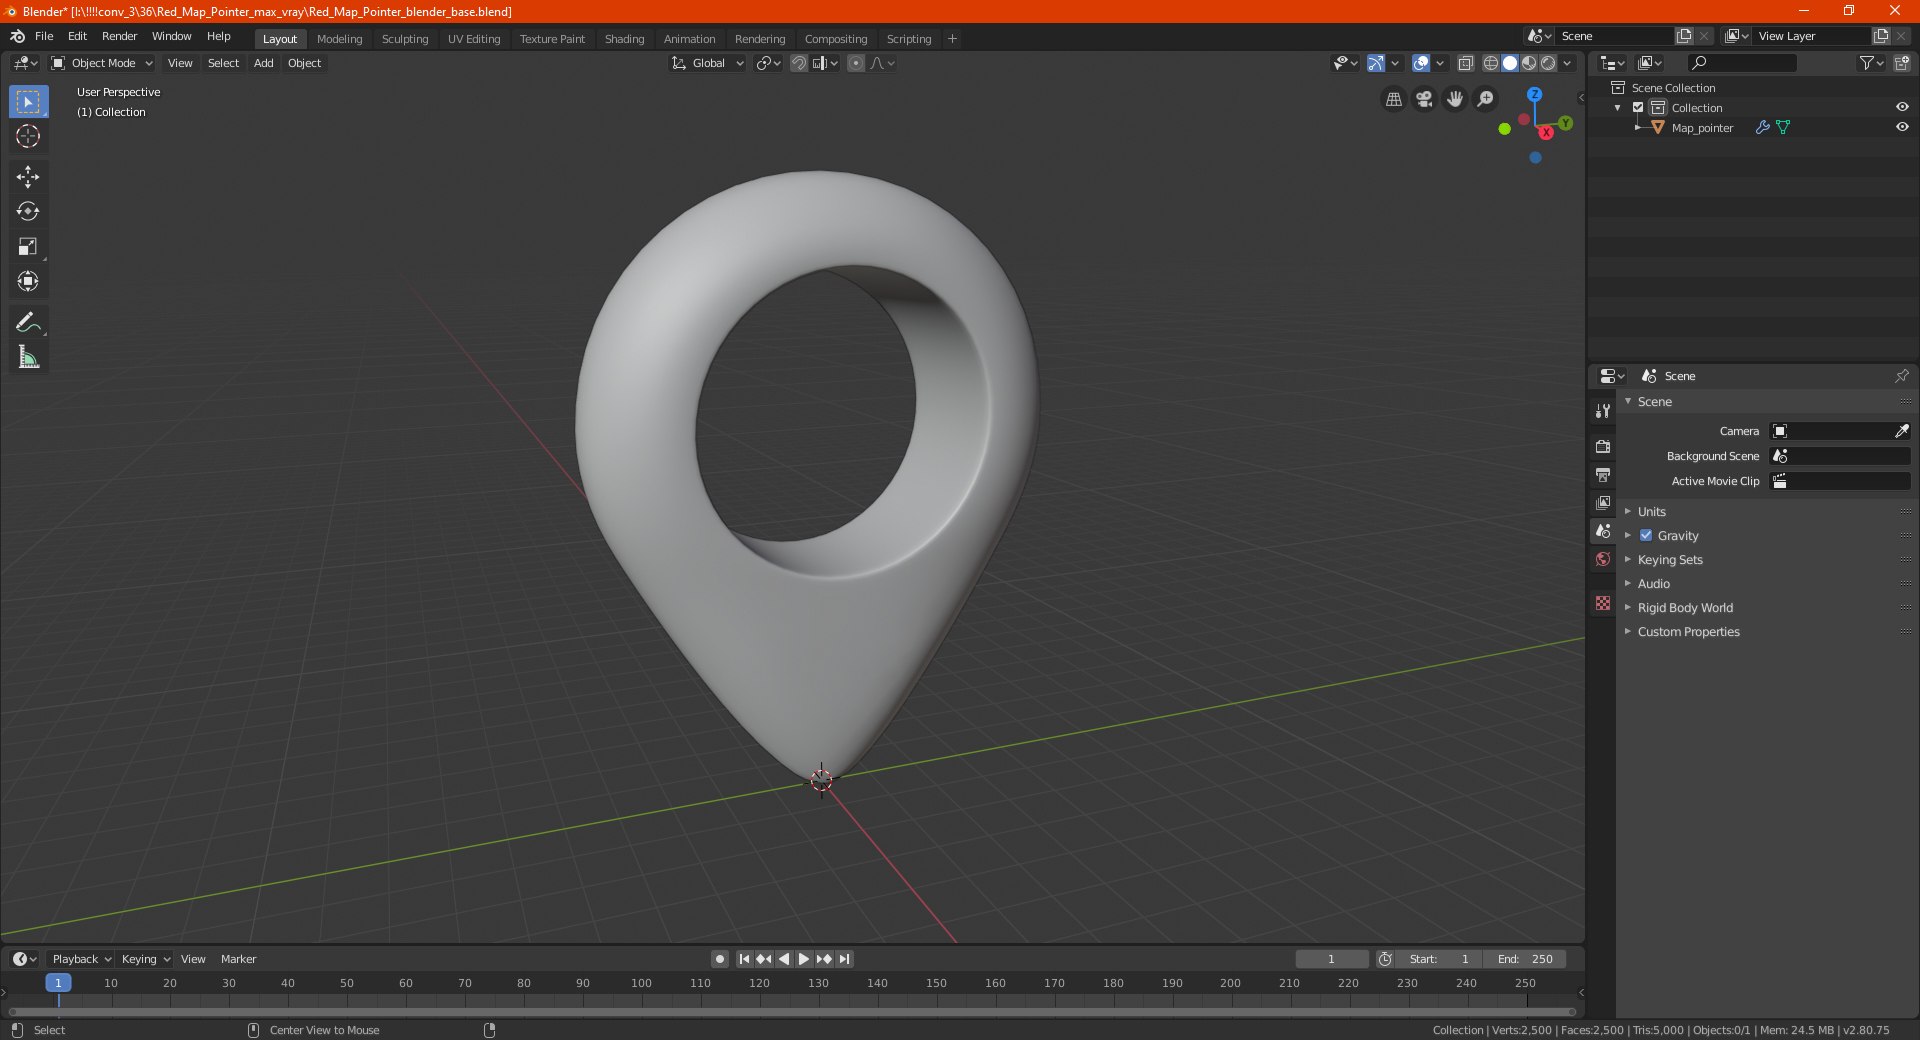Screen dimensions: 1920x1040
Task: Play the animation forward
Action: tap(803, 959)
